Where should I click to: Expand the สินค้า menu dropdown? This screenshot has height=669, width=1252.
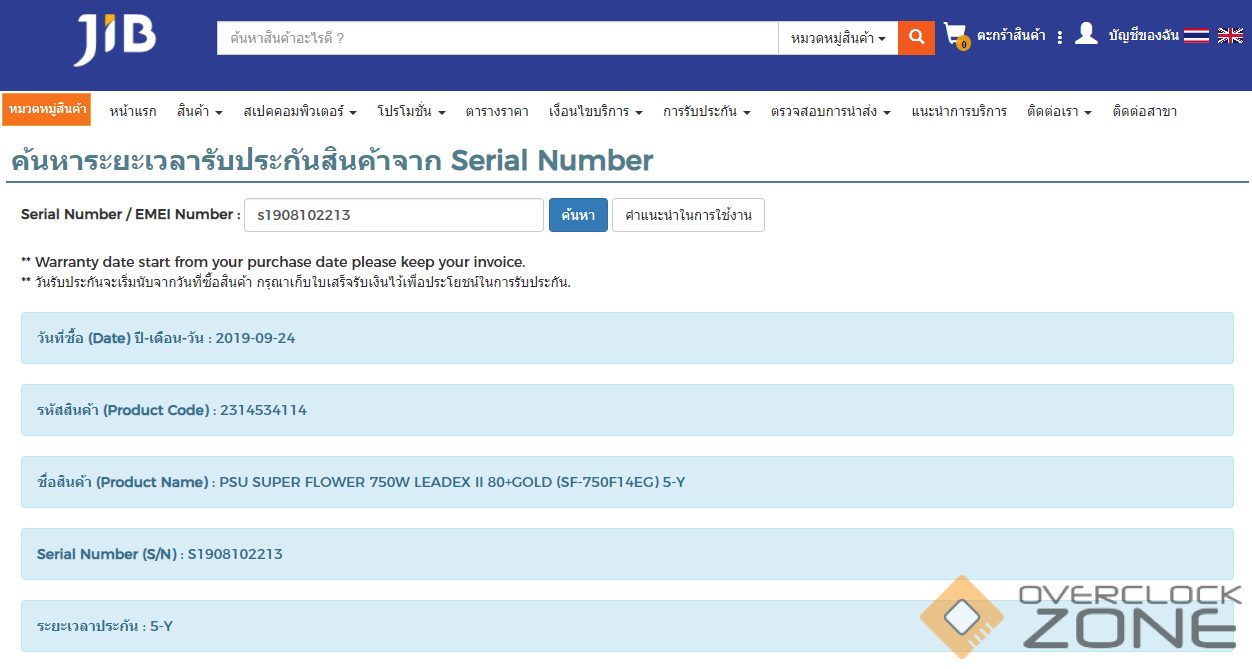click(x=200, y=111)
